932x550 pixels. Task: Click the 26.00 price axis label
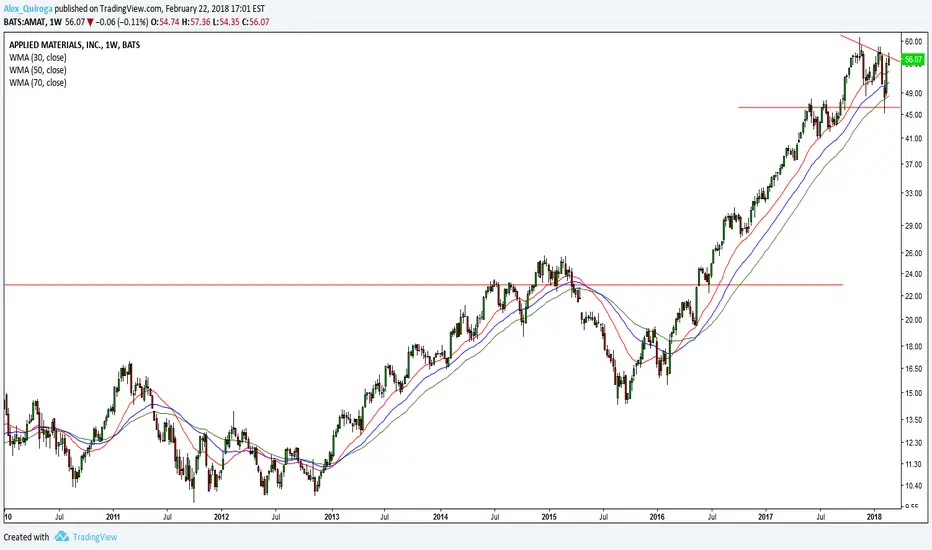tap(912, 253)
